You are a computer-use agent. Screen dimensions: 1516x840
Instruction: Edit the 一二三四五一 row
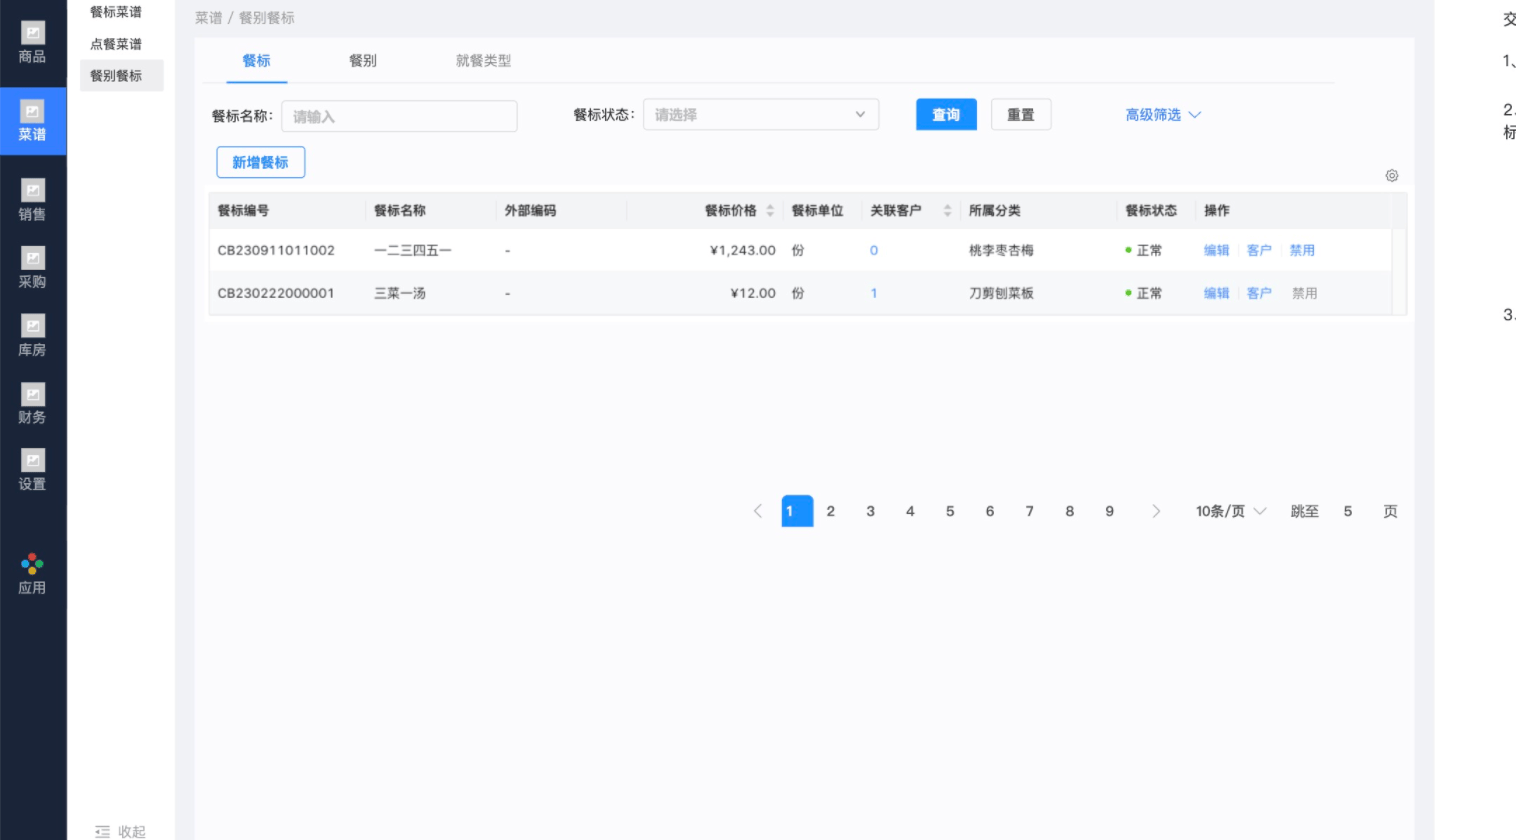(x=1216, y=251)
